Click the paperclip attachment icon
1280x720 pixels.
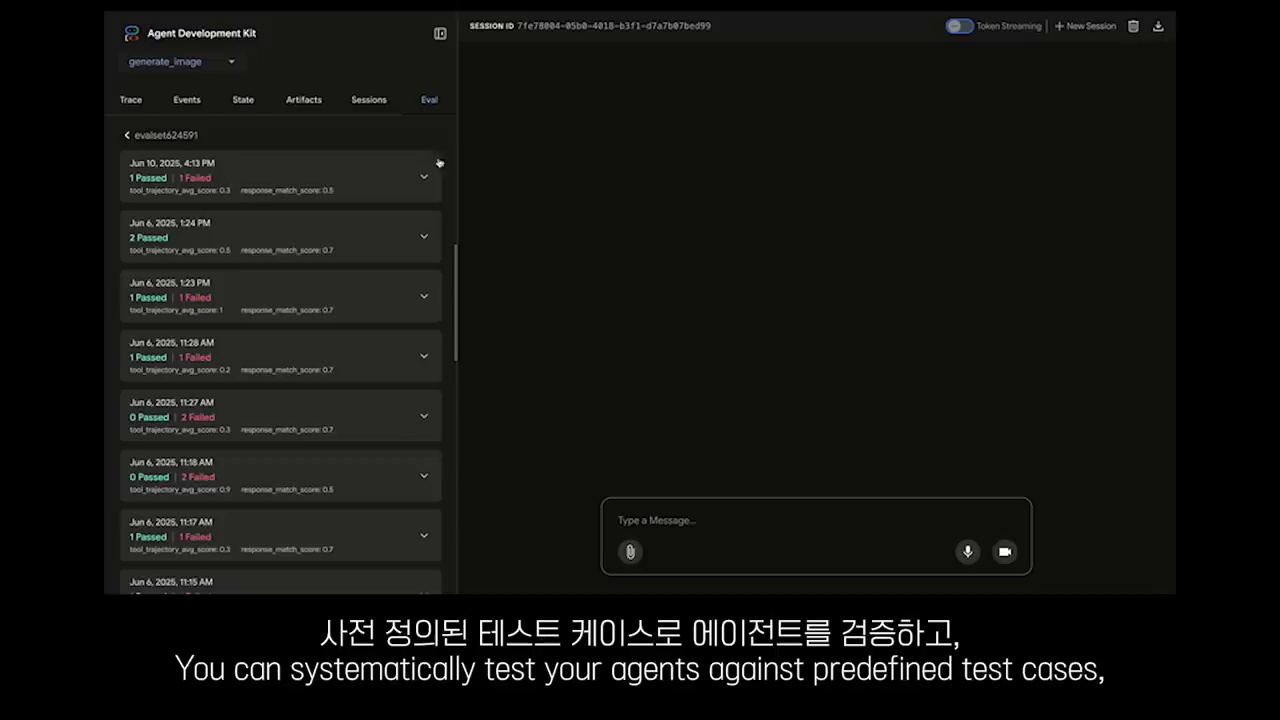tap(630, 551)
